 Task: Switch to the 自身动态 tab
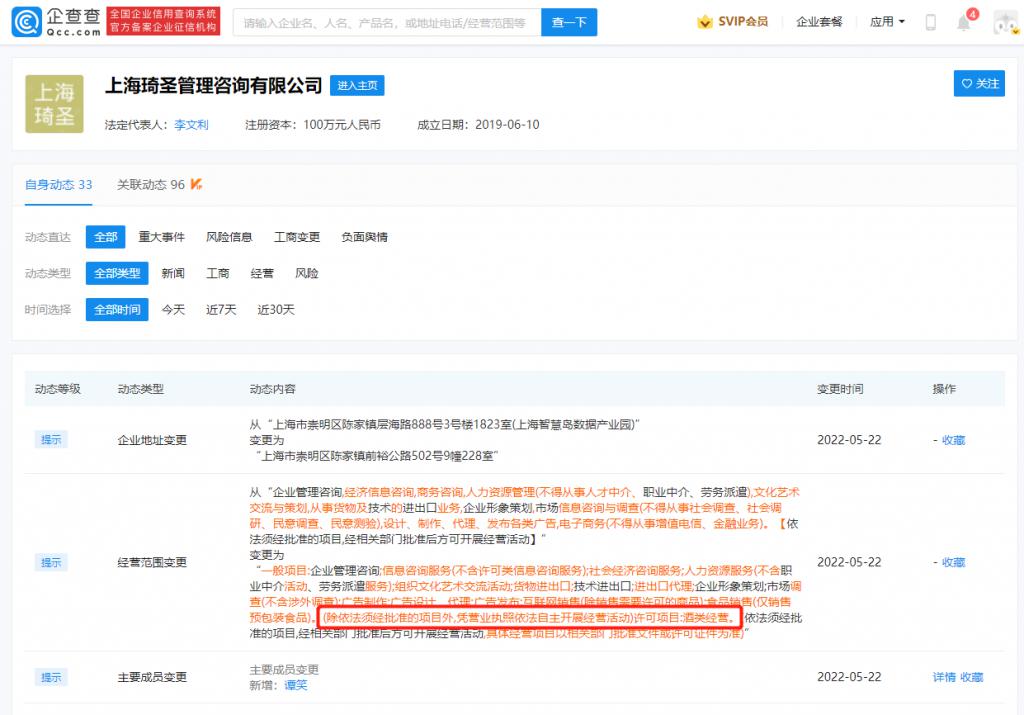click(58, 184)
